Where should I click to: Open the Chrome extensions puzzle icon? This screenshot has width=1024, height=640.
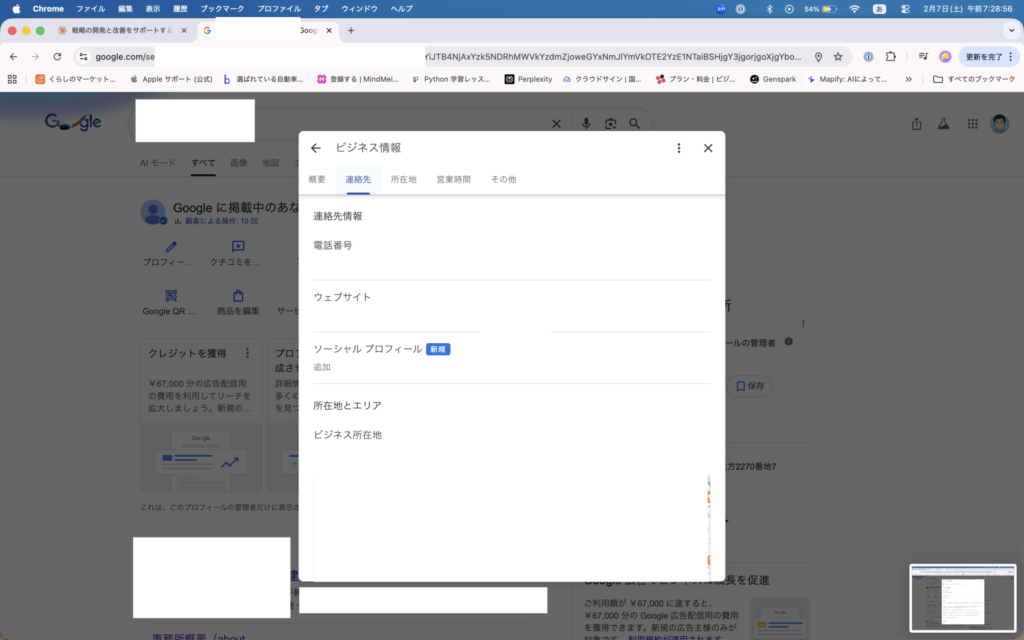pos(890,57)
